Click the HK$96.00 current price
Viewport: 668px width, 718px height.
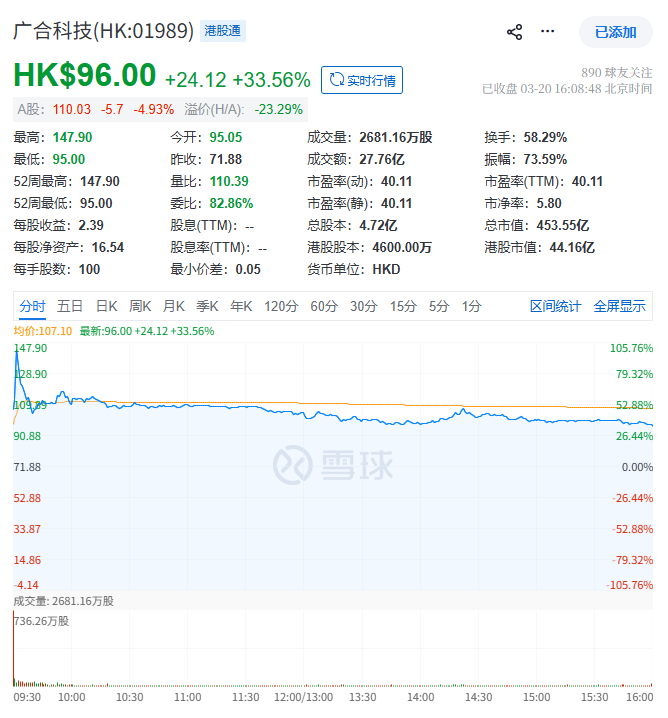click(85, 75)
